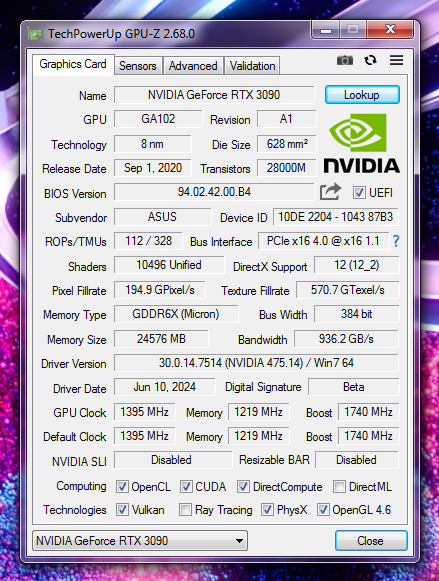Toggle the CUDA checkbox
Image resolution: width=439 pixels, height=581 pixels.
click(186, 487)
